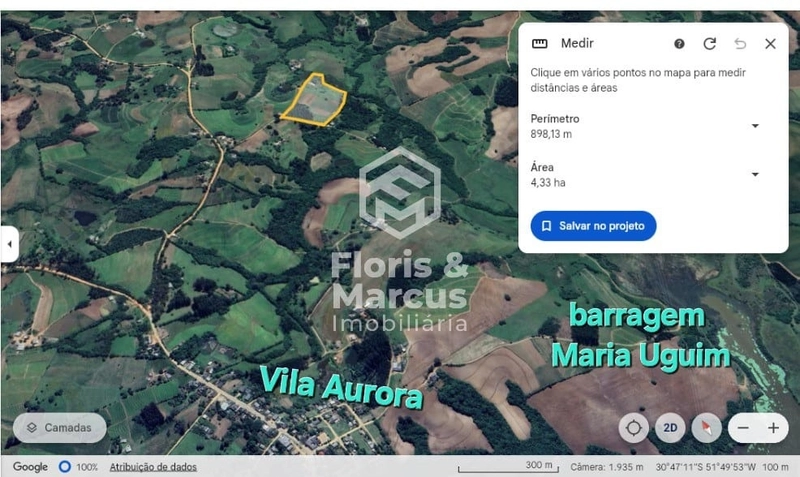800x477 pixels.
Task: Expand the Área units dropdown
Action: point(755,174)
